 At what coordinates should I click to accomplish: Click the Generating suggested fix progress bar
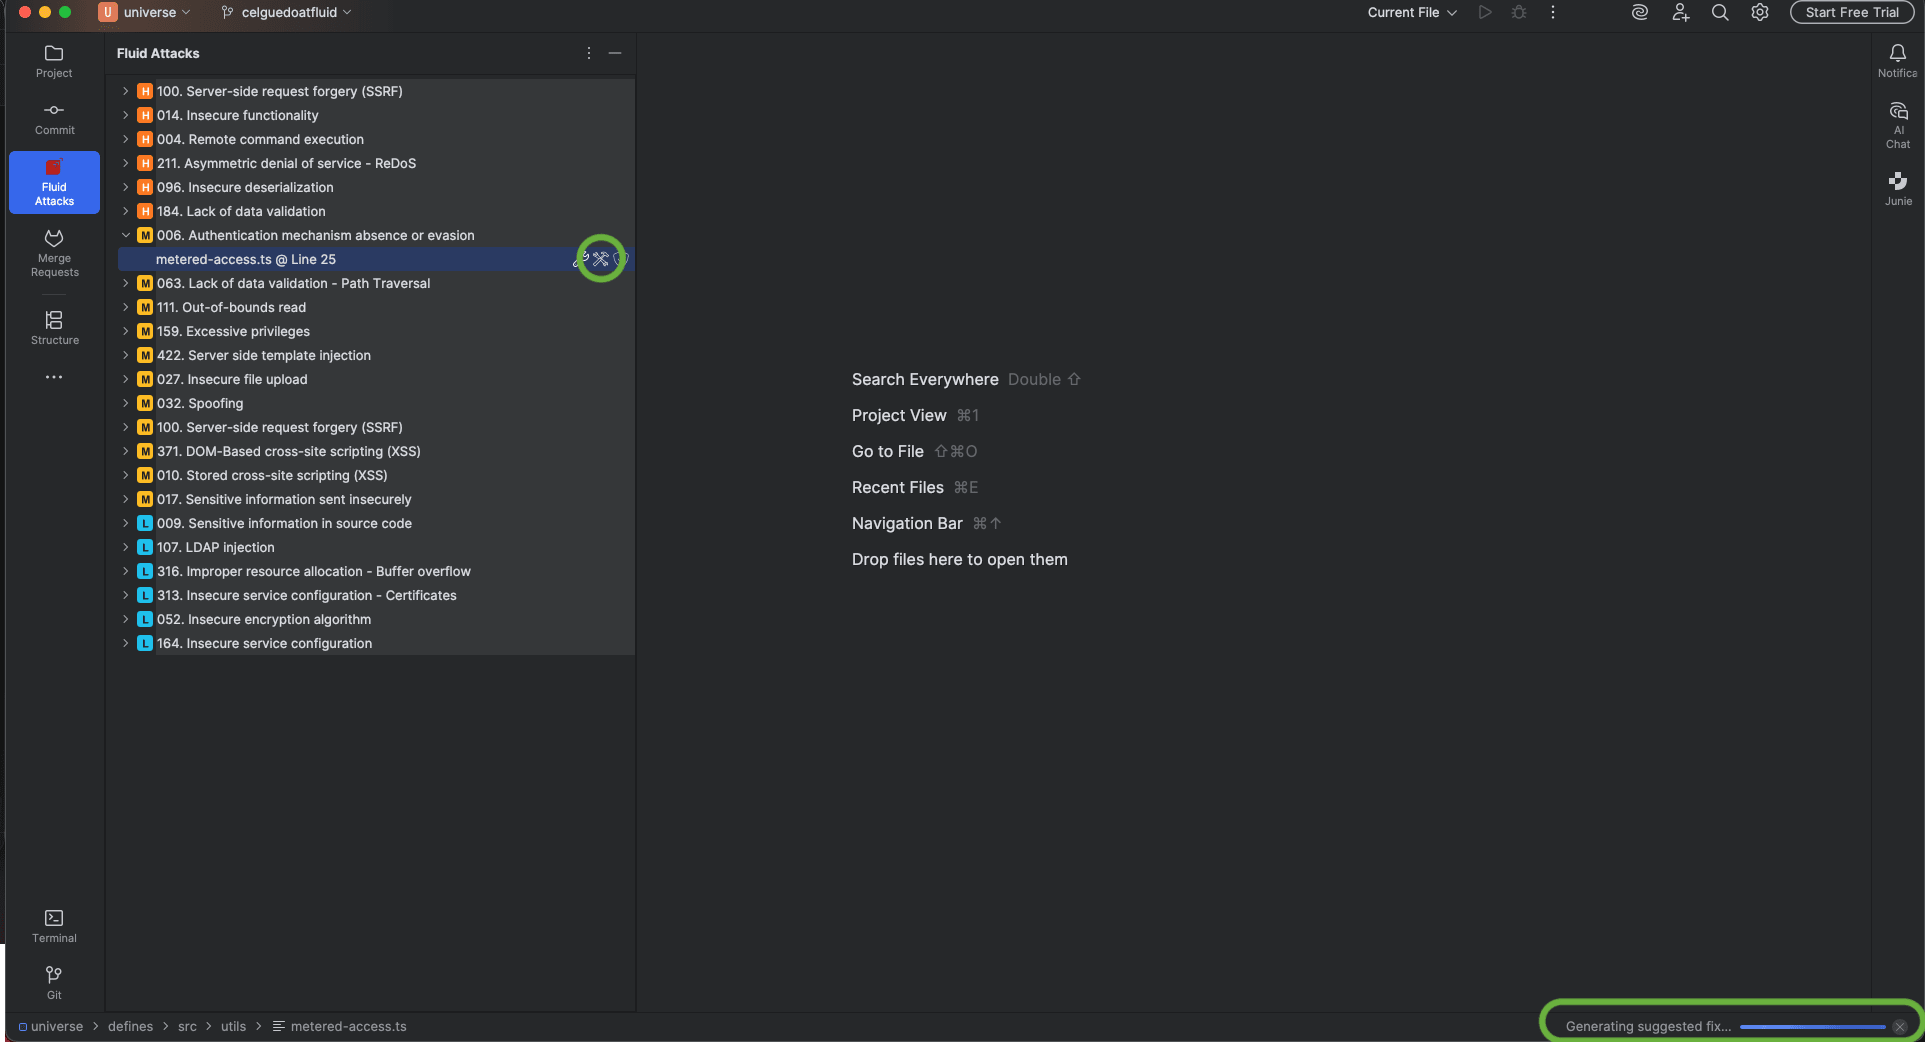1812,1027
